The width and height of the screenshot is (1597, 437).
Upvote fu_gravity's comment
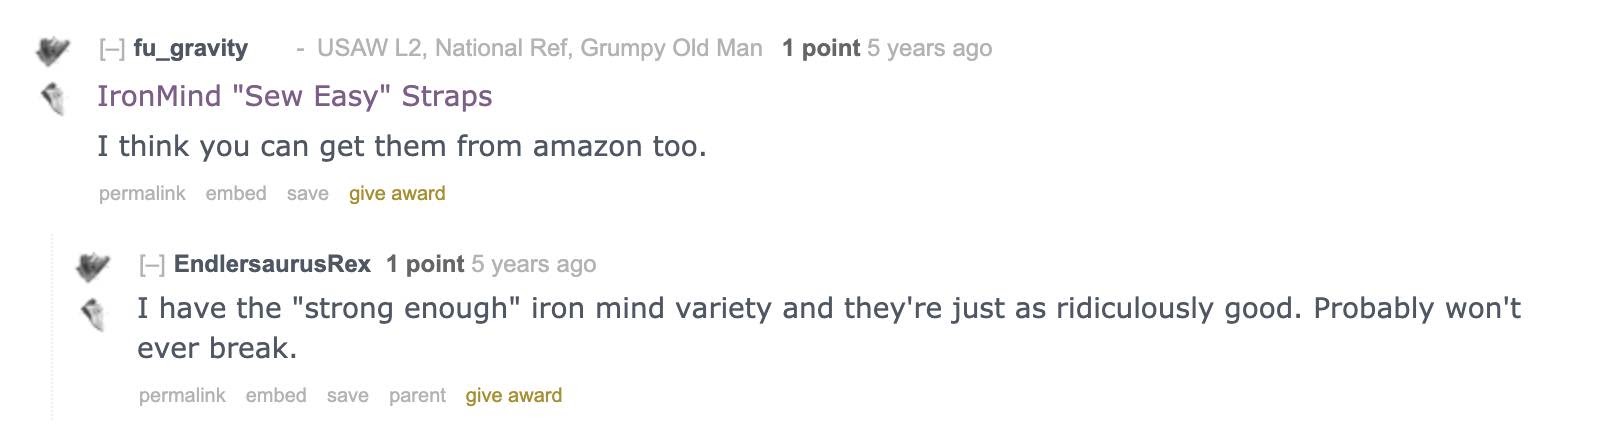[x=52, y=50]
